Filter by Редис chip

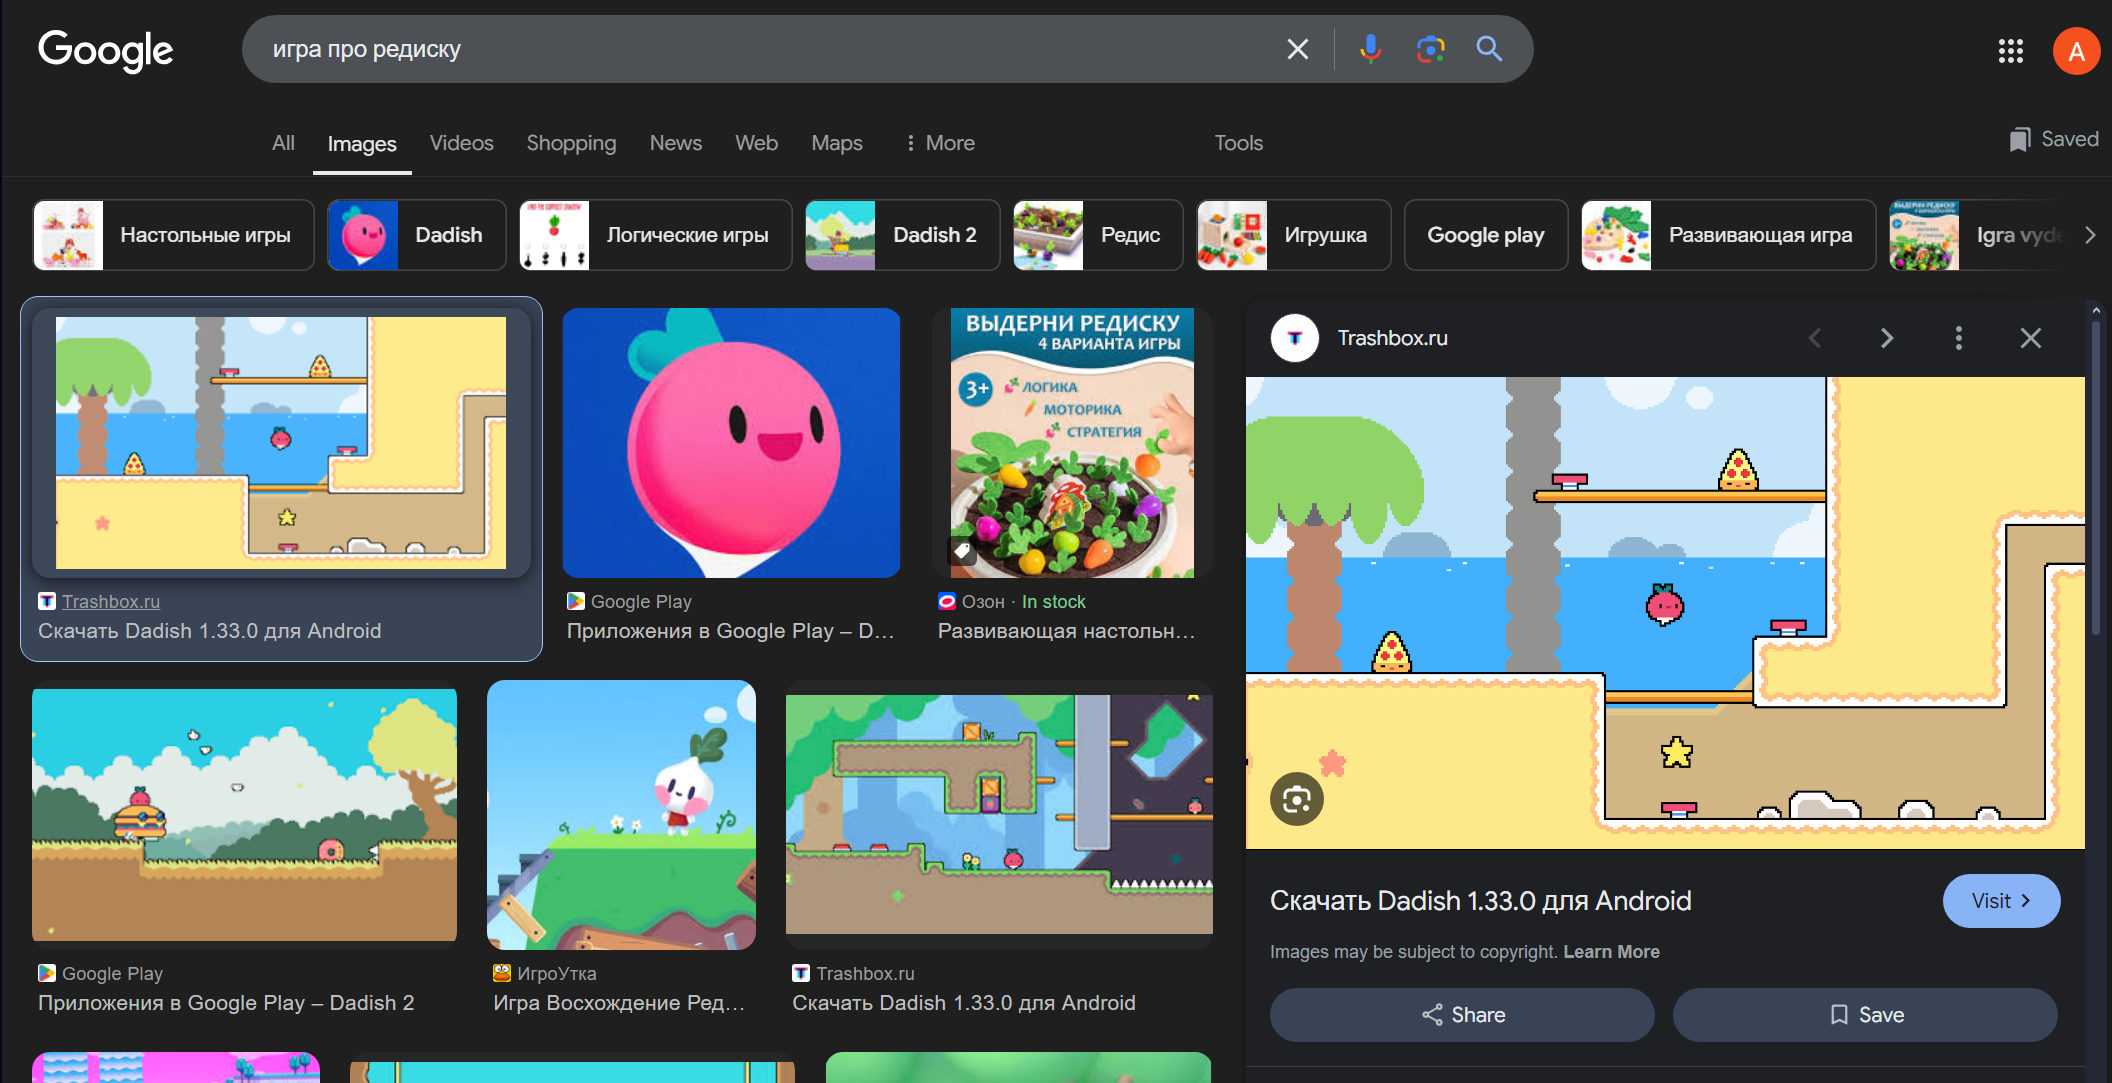(x=1098, y=235)
